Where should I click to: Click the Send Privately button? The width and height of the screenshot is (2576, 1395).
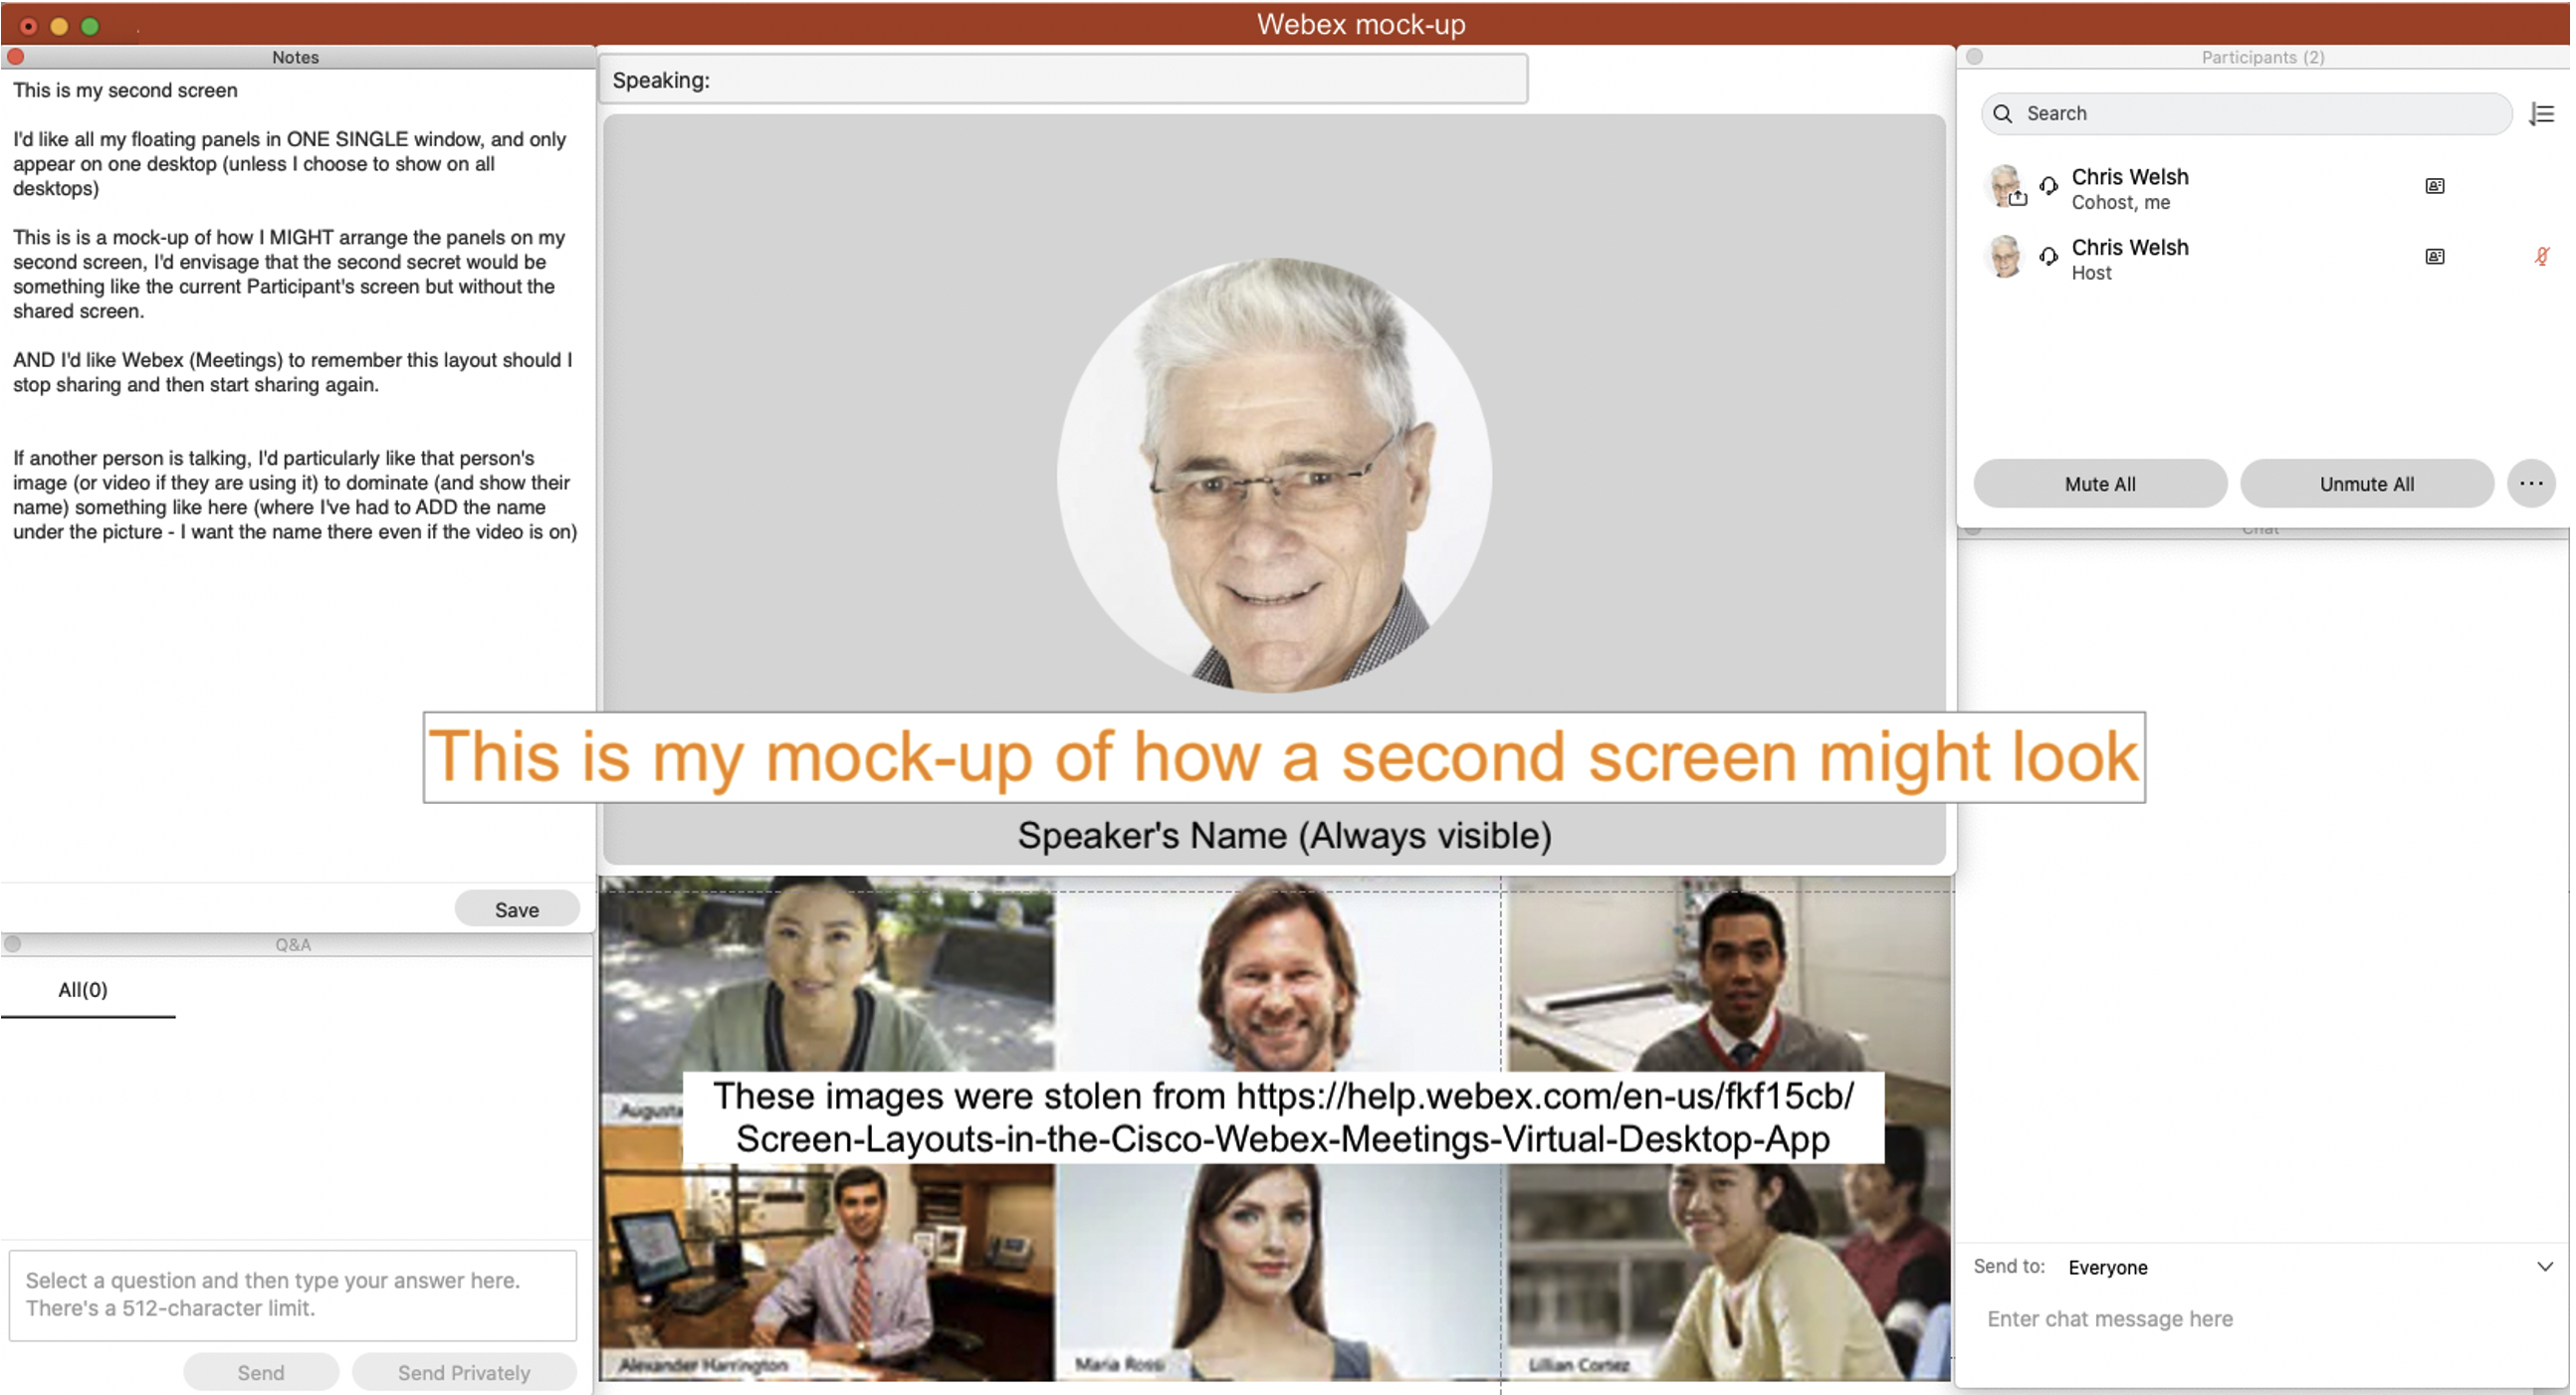coord(464,1372)
